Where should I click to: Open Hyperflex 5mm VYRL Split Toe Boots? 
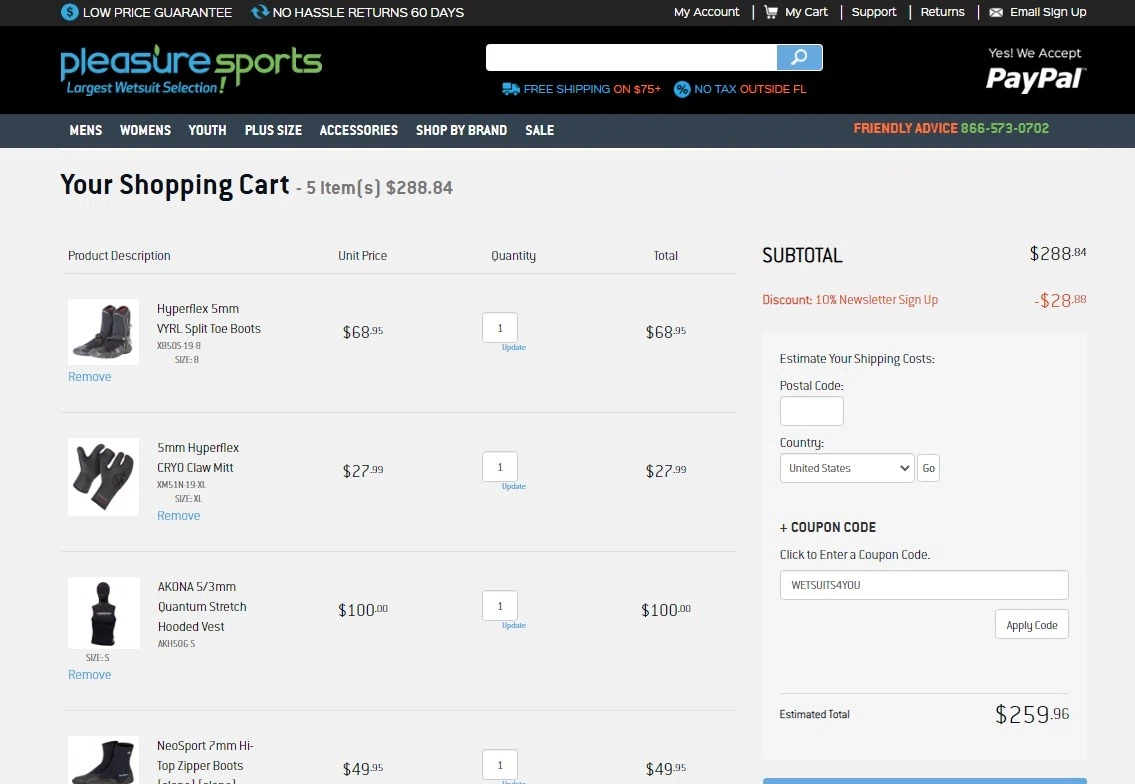click(208, 319)
